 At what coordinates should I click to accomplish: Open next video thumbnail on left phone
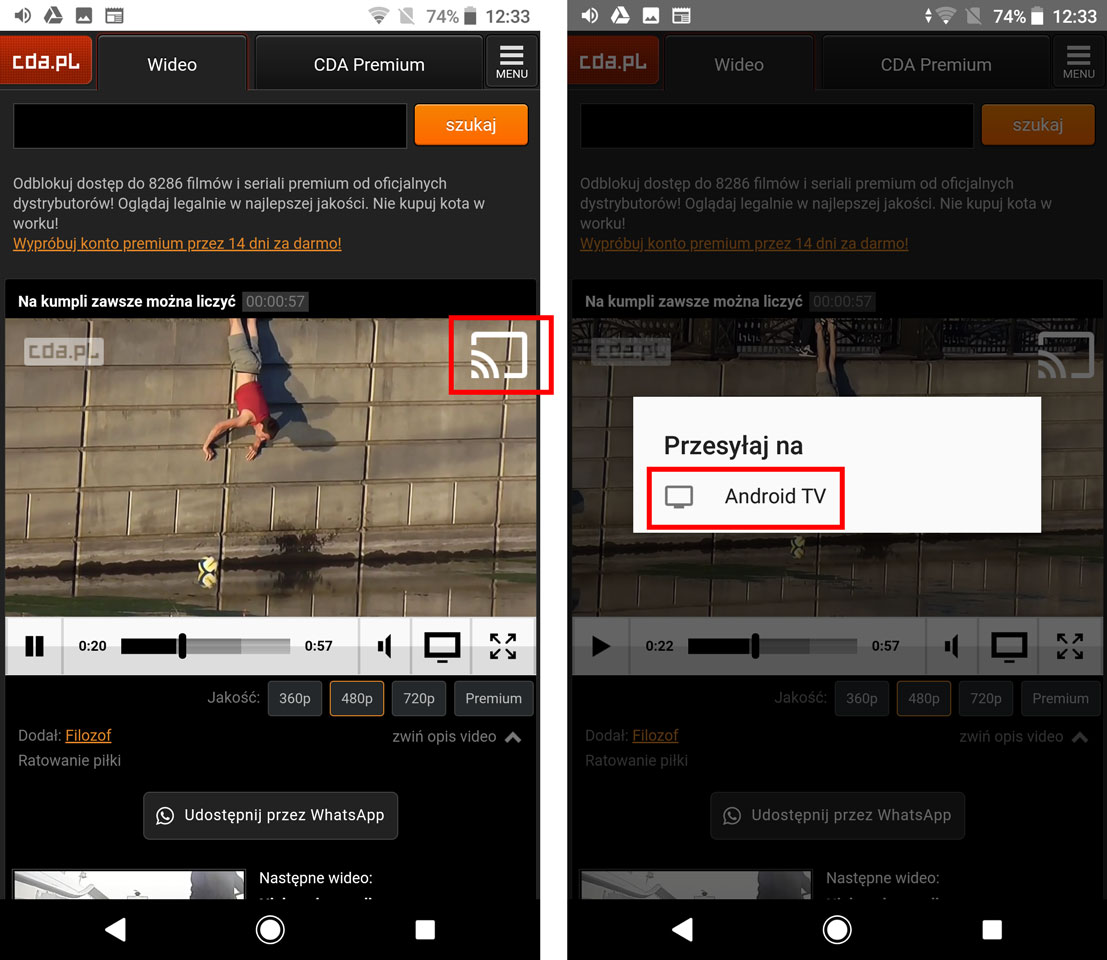pos(129,884)
